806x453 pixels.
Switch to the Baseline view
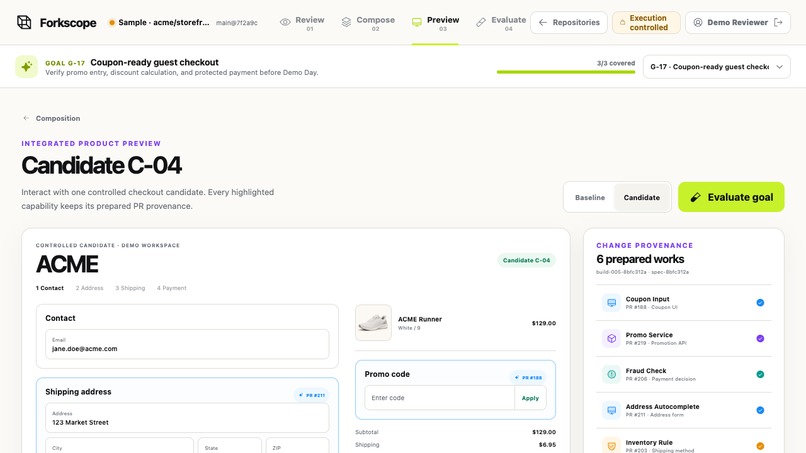pyautogui.click(x=590, y=197)
